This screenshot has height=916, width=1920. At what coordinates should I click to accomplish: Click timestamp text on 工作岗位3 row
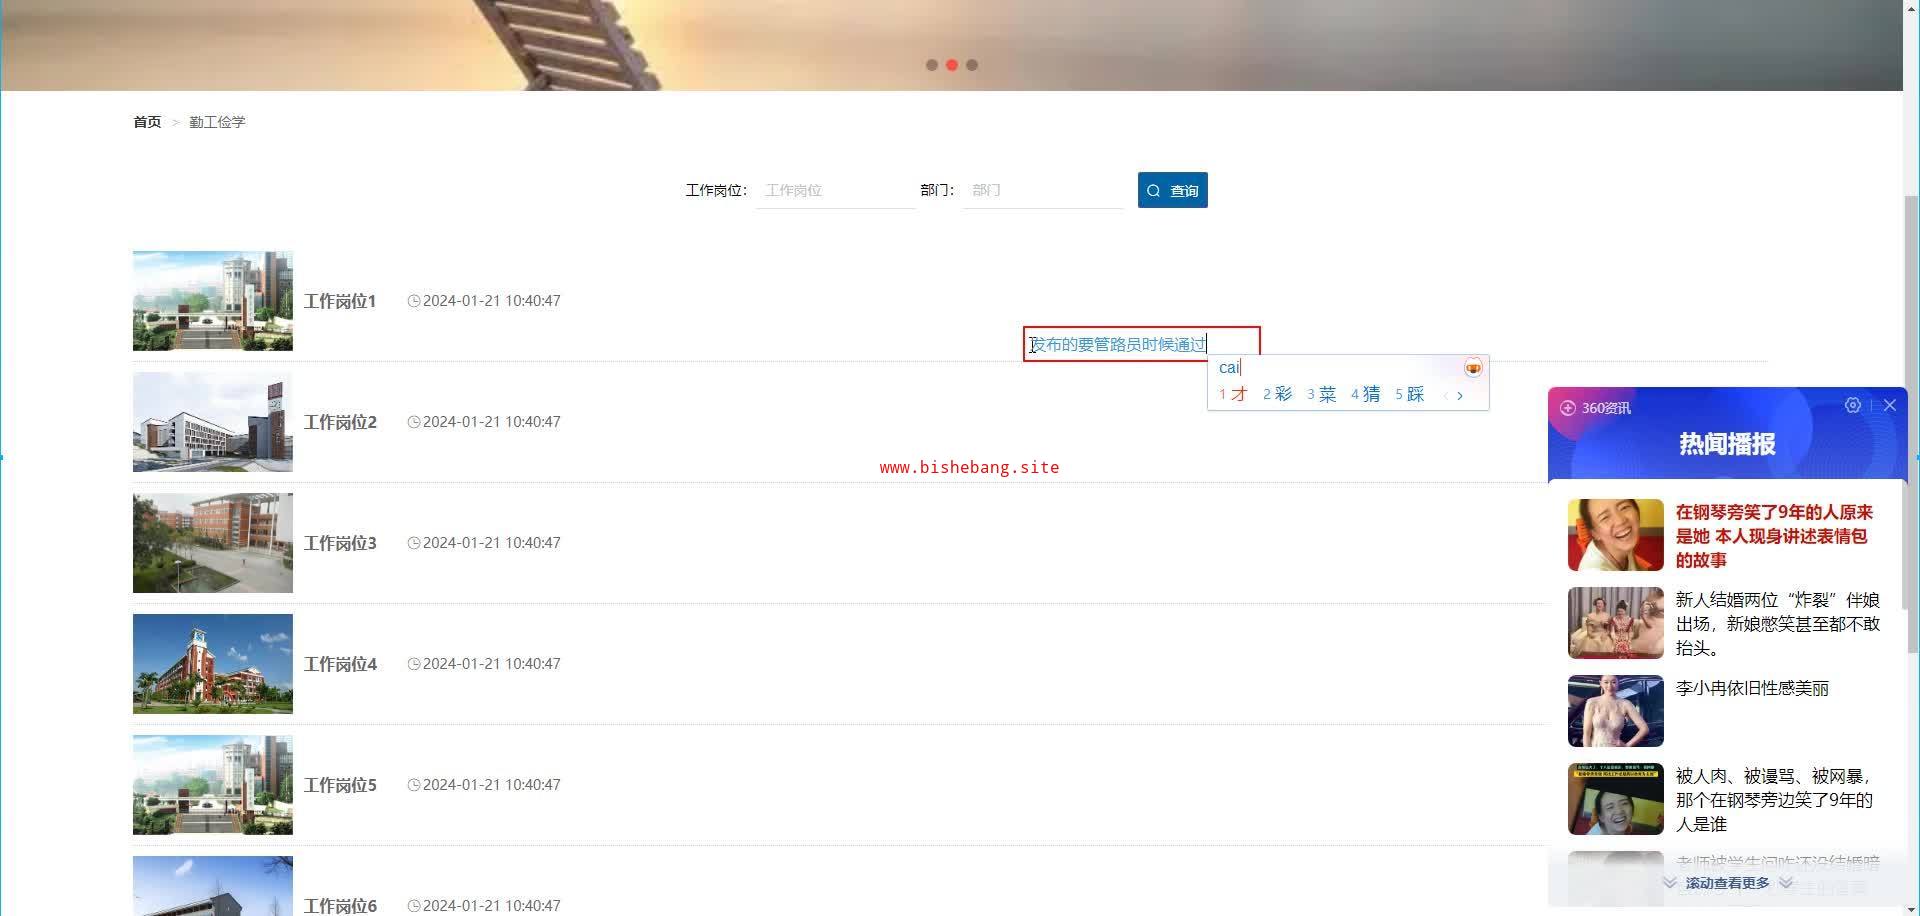tap(491, 543)
